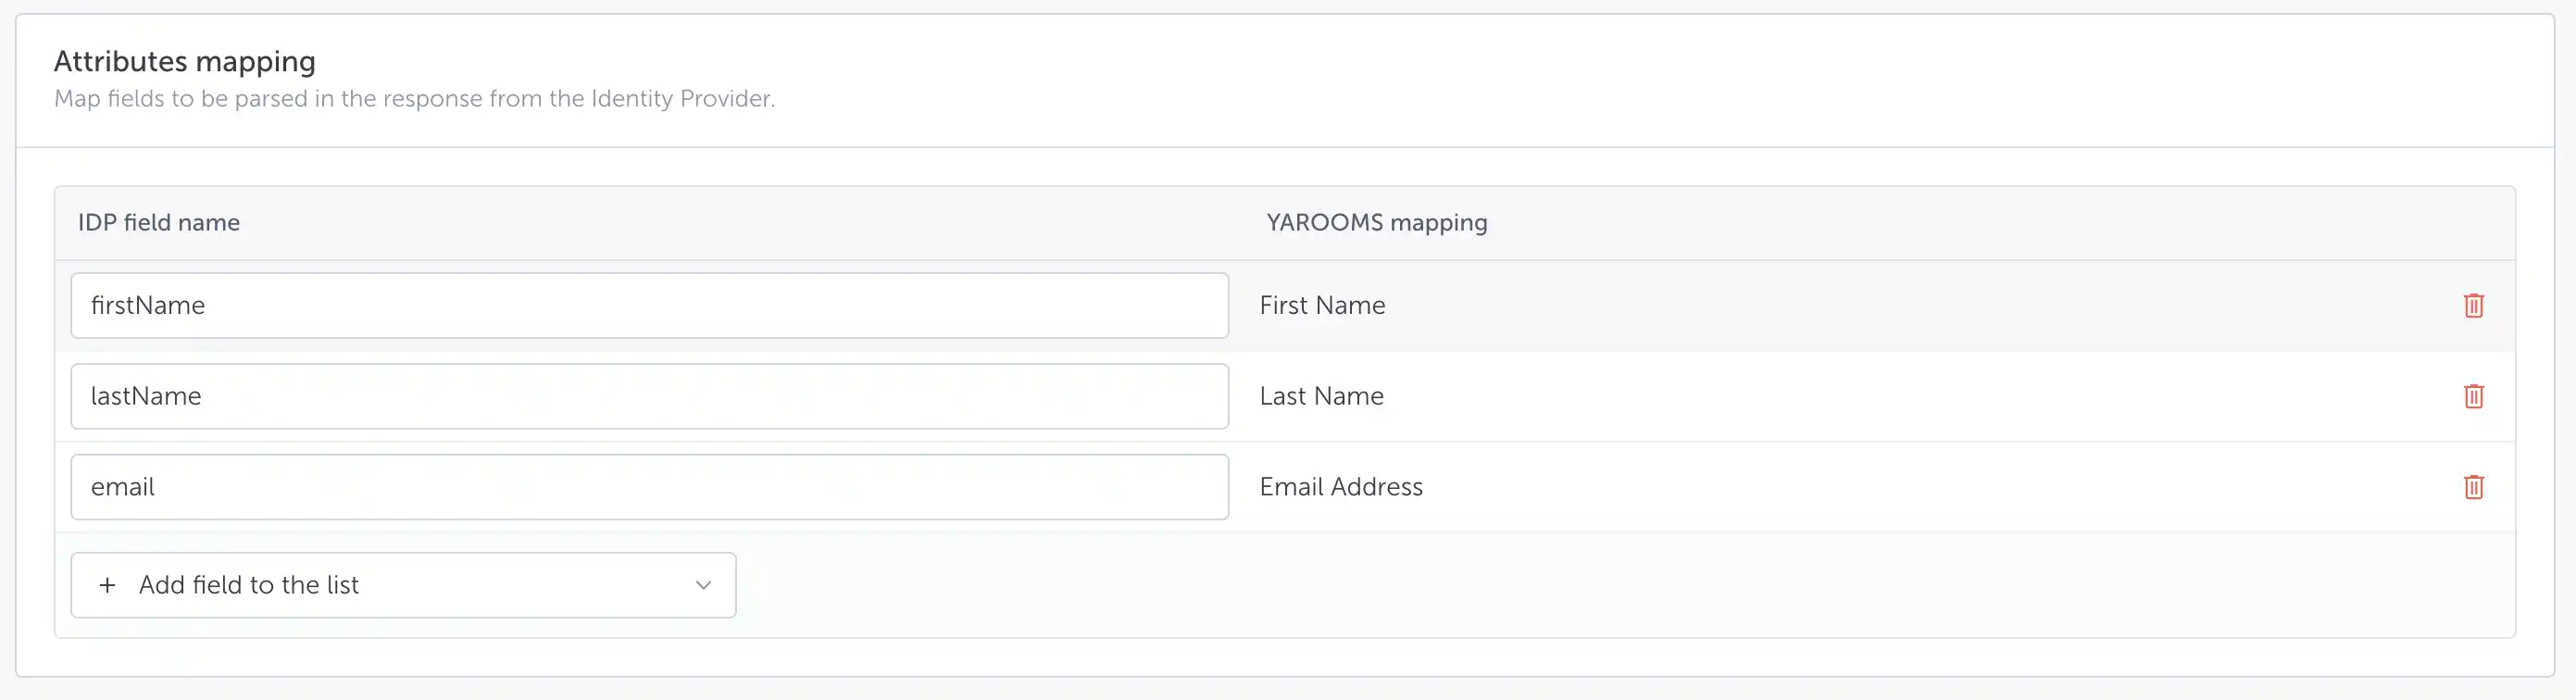Remove the Last Name mapping via trash icon
This screenshot has width=2576, height=700.
pyautogui.click(x=2473, y=396)
